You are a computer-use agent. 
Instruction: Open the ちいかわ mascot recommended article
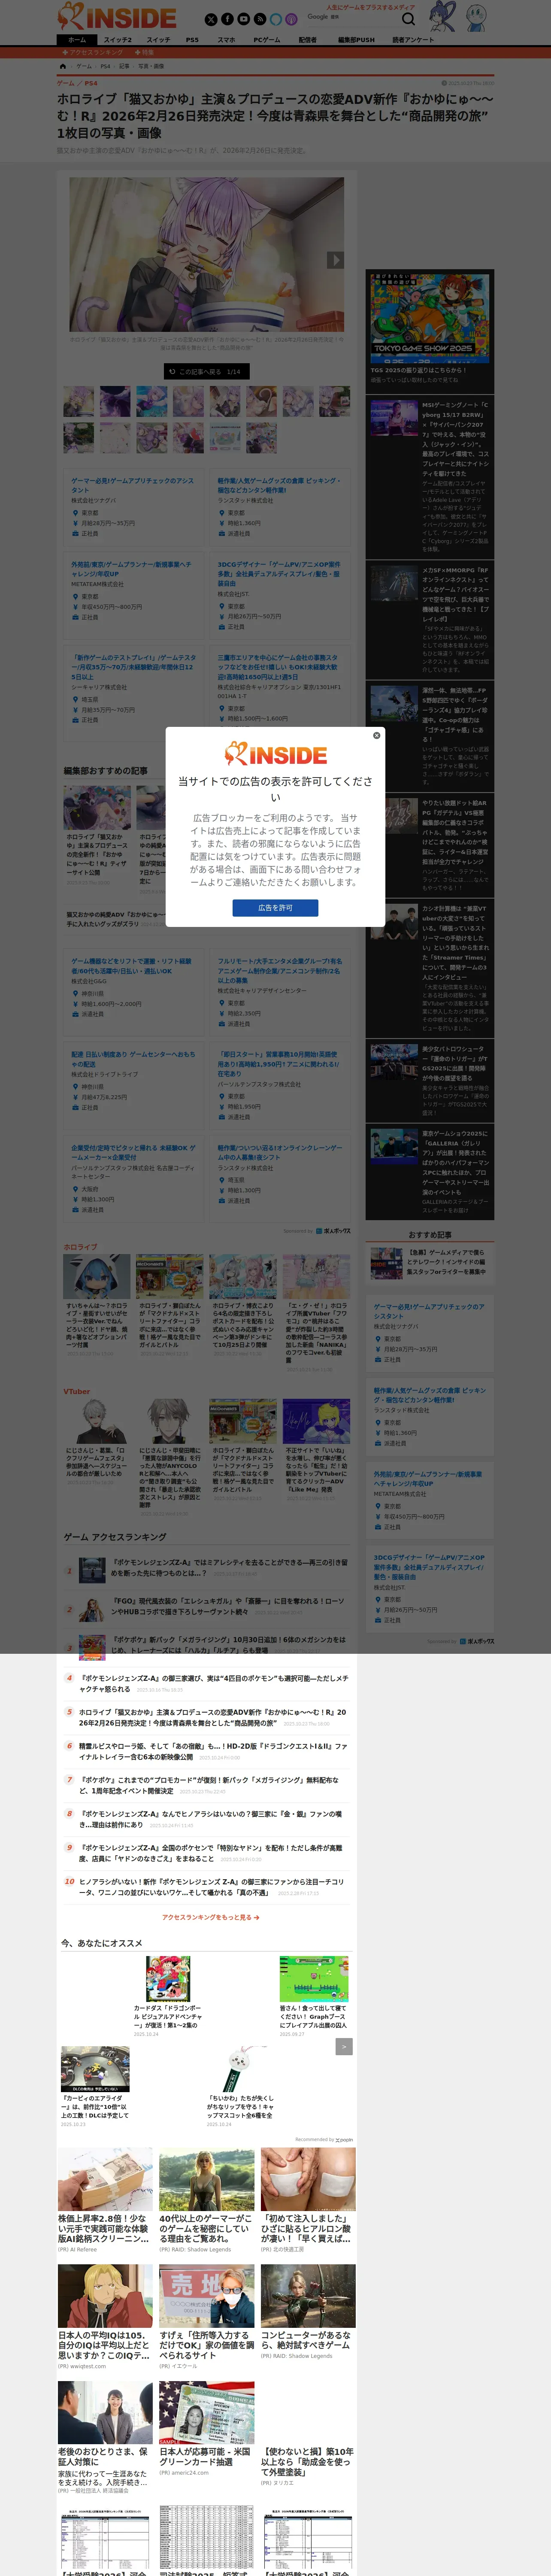pyautogui.click(x=241, y=2086)
